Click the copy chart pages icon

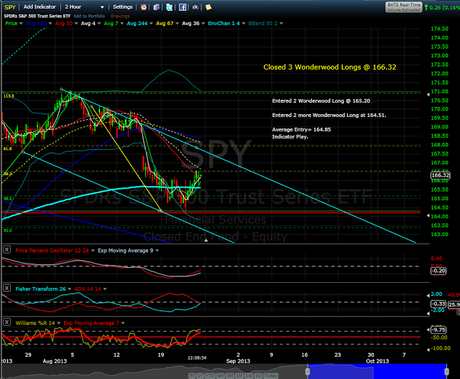(x=156, y=7)
